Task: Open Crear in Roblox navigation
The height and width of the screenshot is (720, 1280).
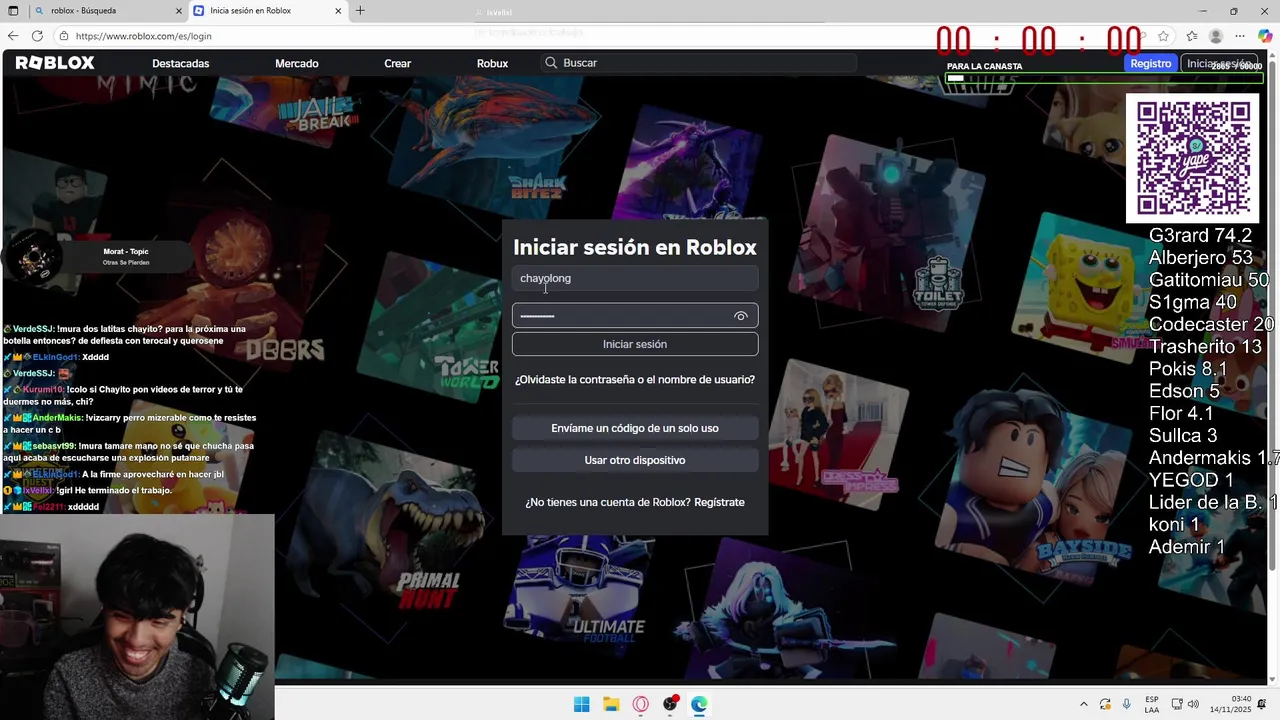Action: click(x=398, y=63)
